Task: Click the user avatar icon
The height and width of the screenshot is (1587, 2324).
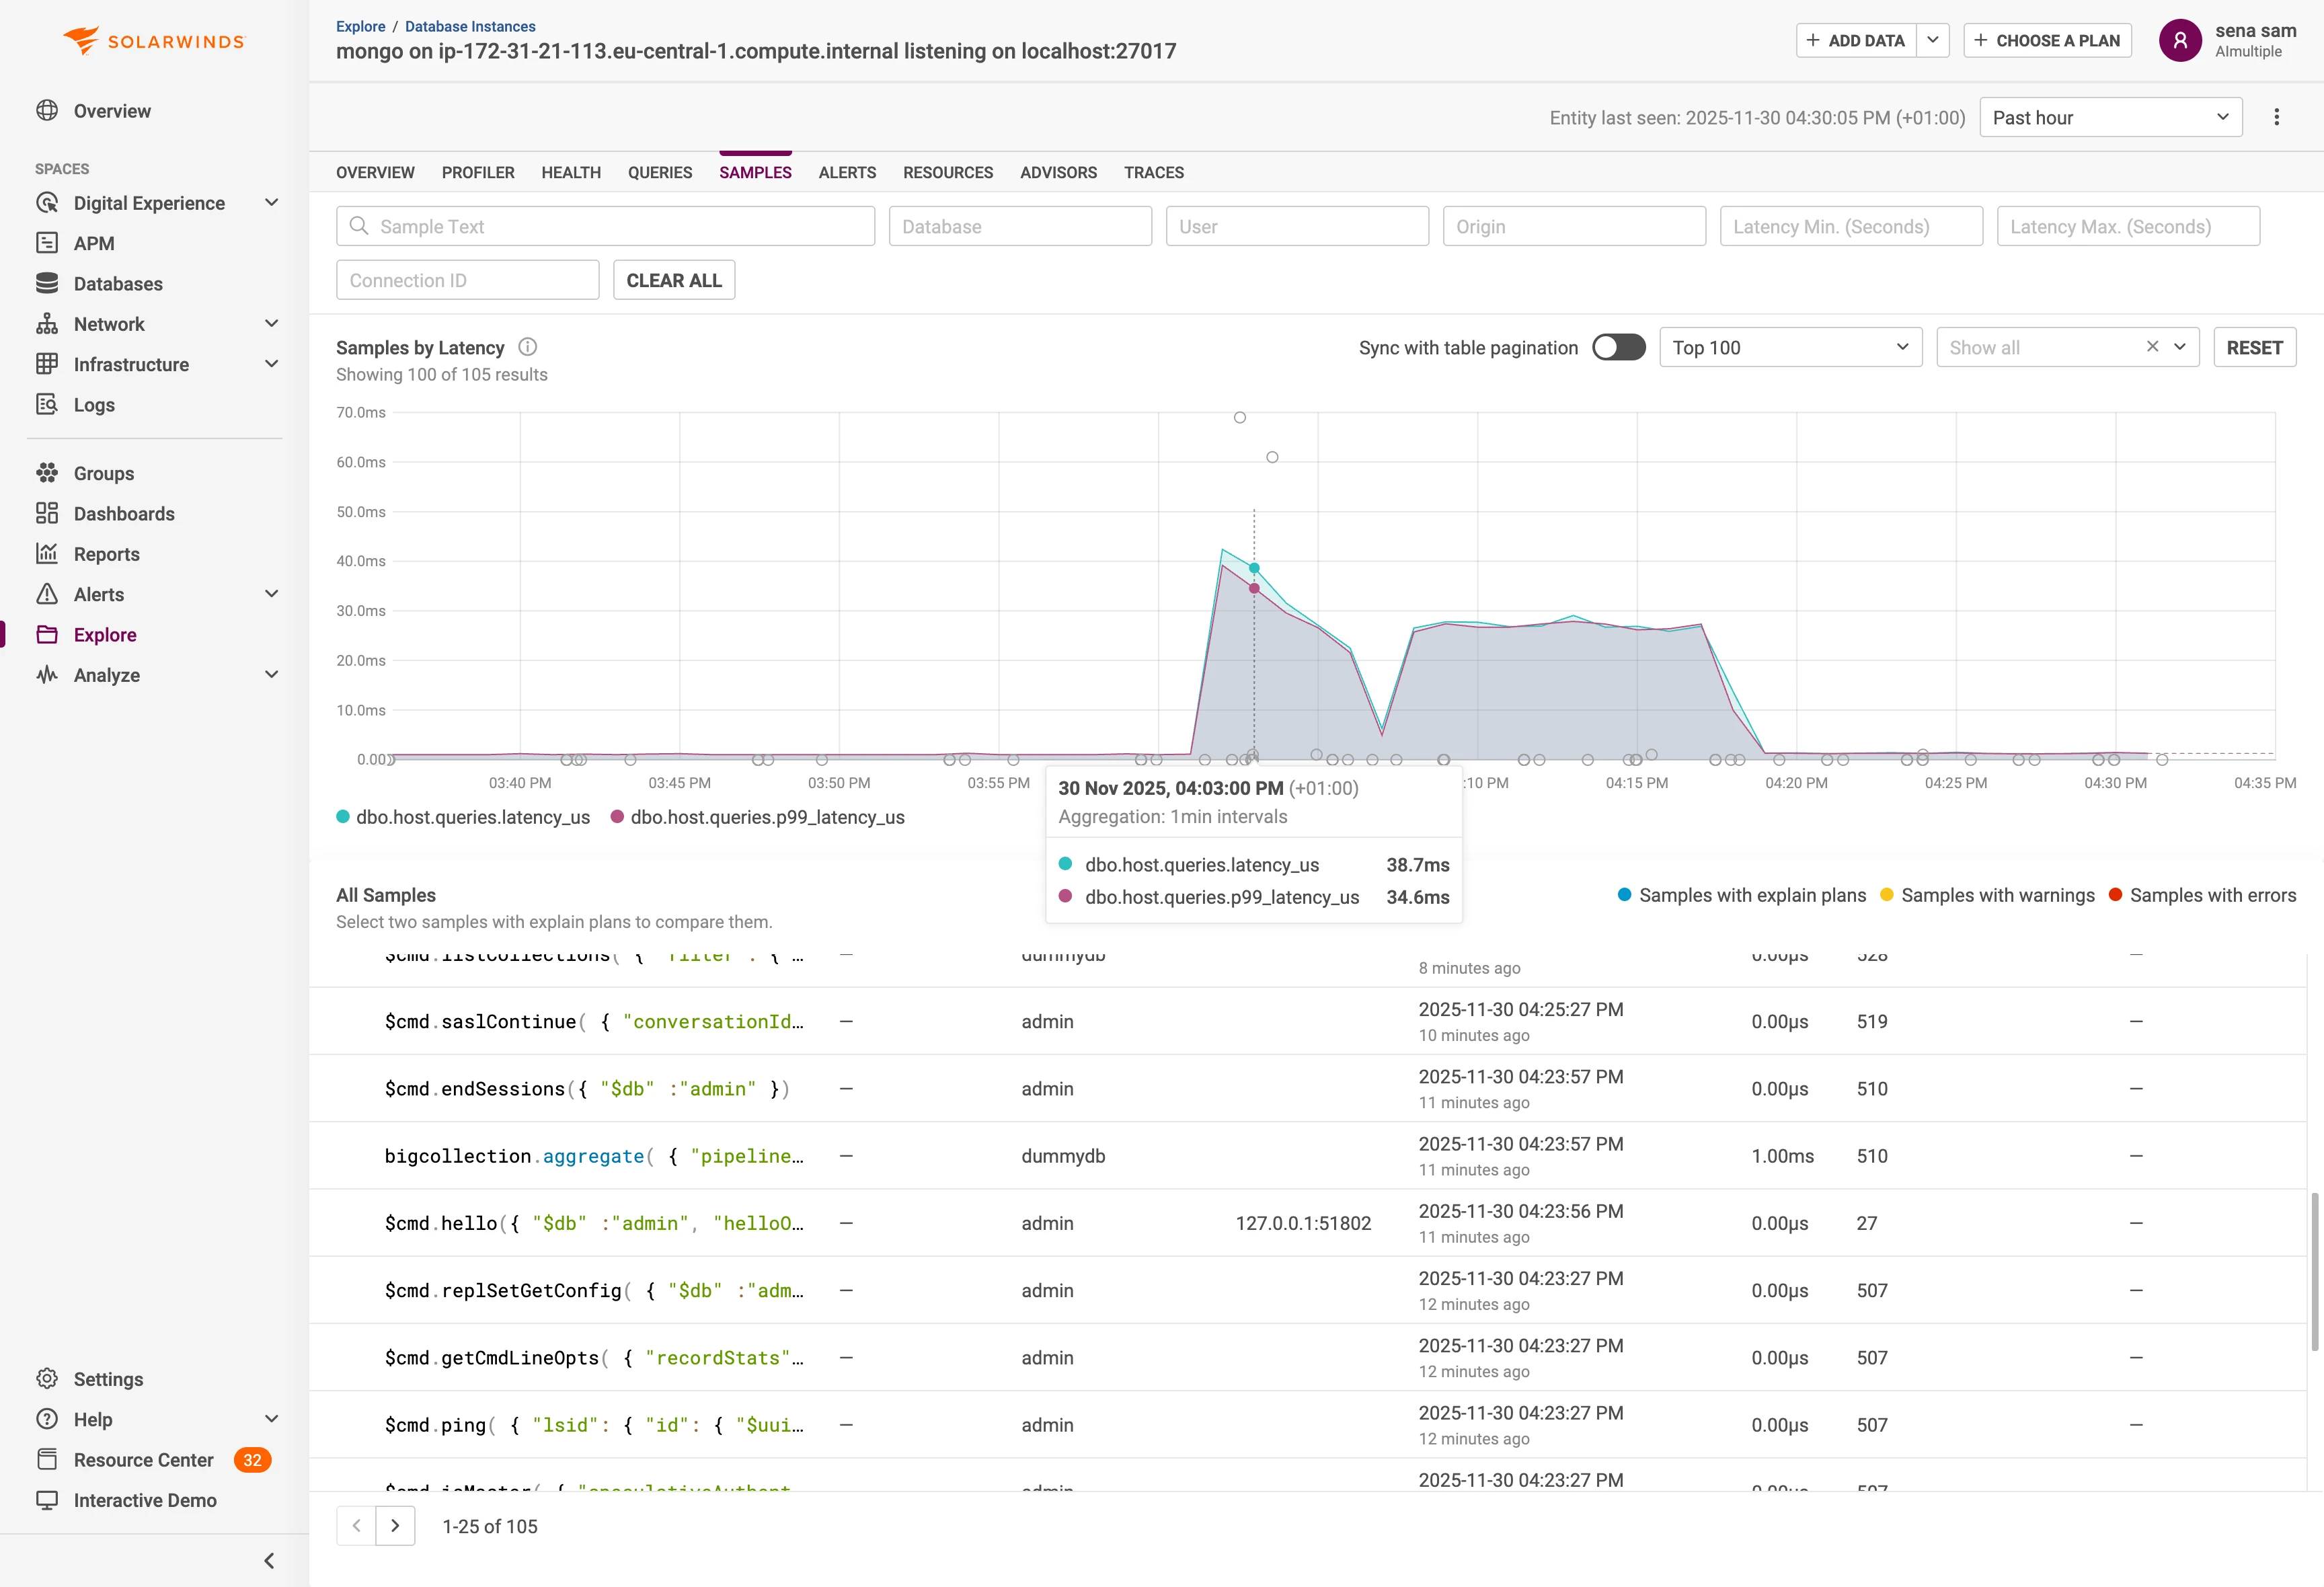Action: 2180,41
